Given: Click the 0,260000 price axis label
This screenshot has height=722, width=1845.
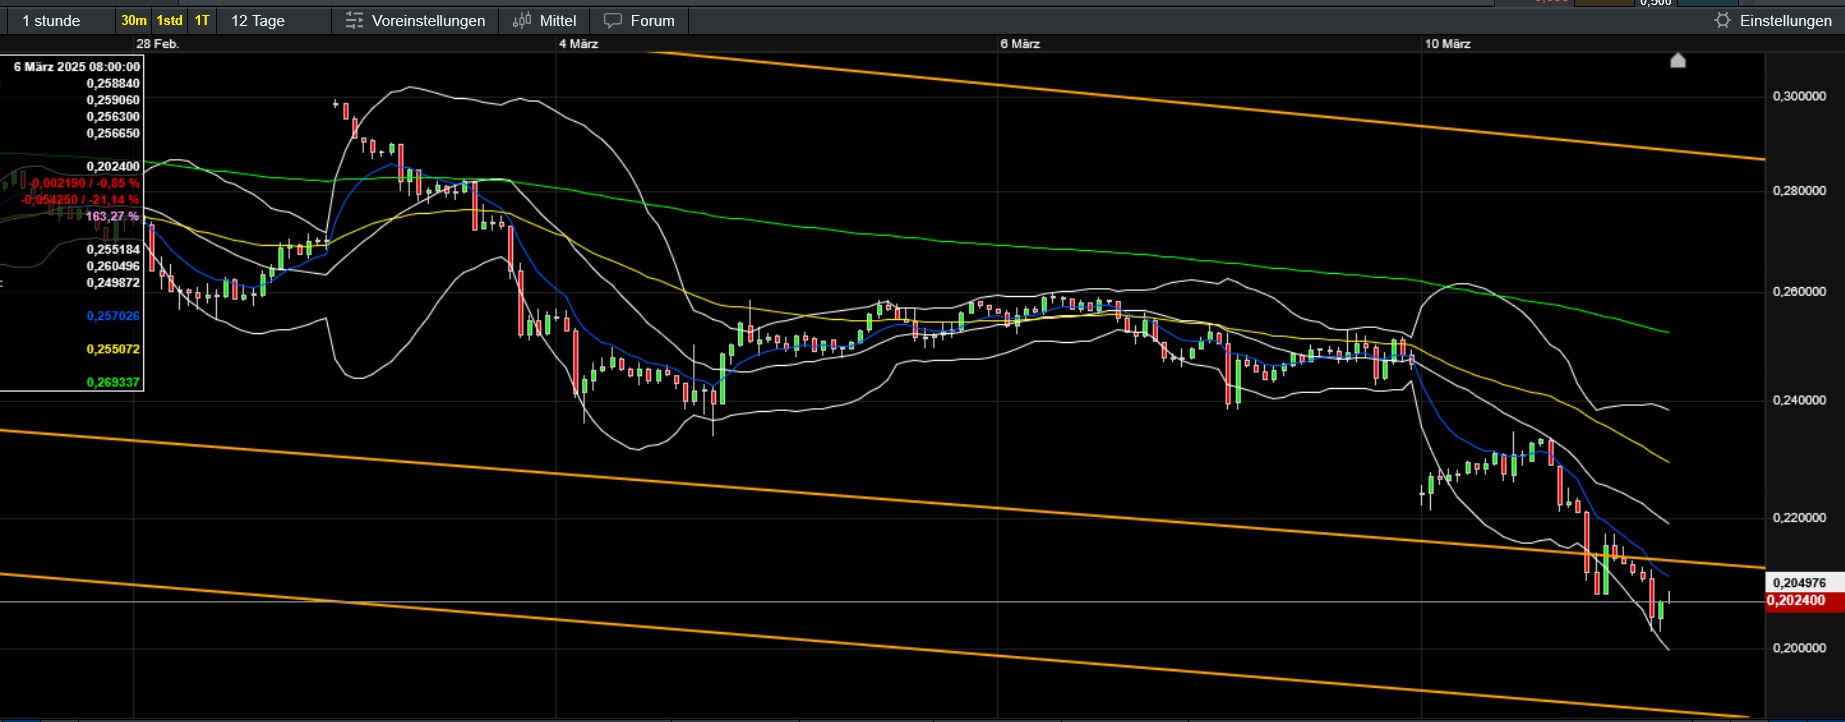Looking at the screenshot, I should point(1799,292).
